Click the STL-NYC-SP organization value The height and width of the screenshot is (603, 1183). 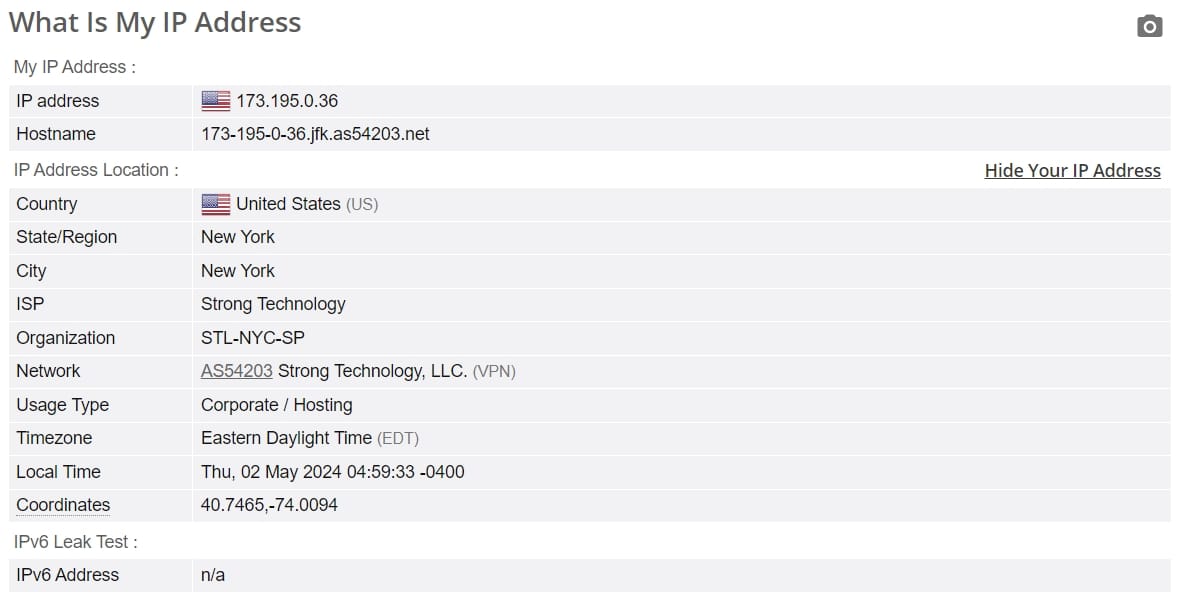253,338
